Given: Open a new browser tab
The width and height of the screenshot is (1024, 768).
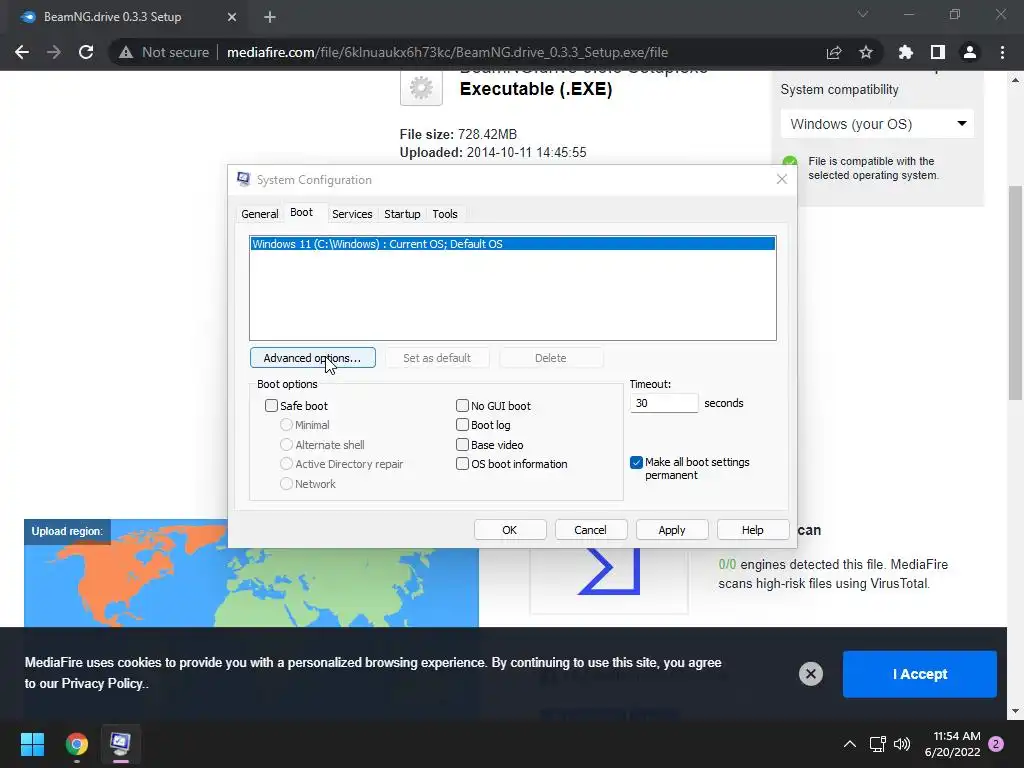Looking at the screenshot, I should point(270,17).
